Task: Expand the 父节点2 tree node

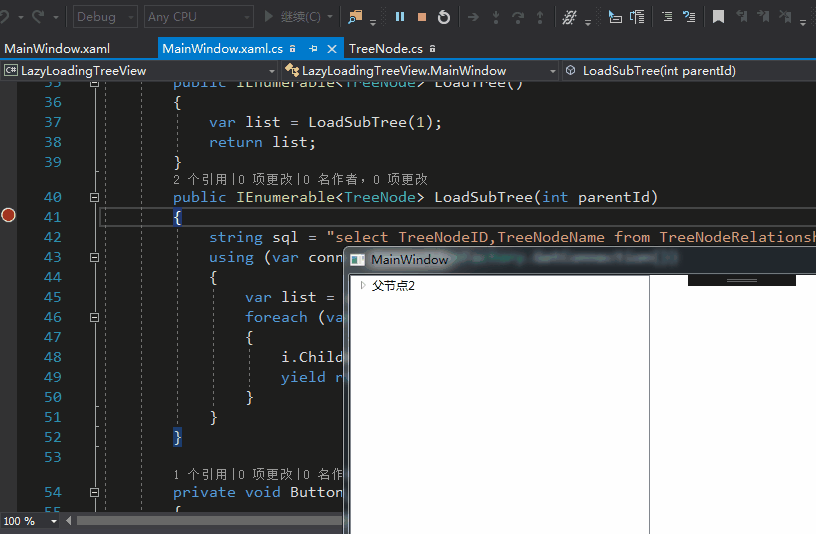Action: point(362,286)
